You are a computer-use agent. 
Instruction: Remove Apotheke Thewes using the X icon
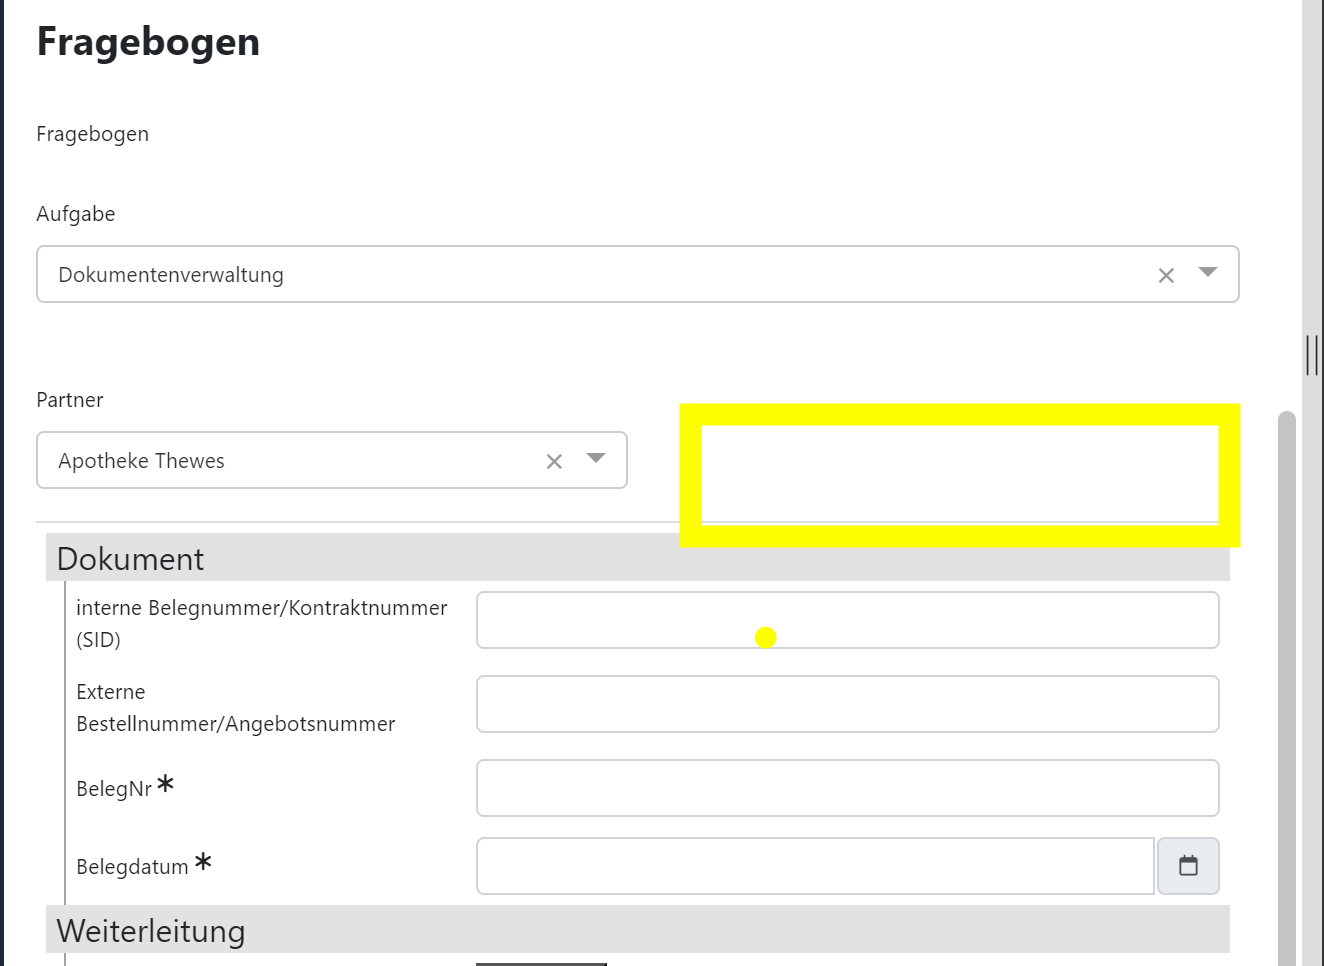(554, 461)
